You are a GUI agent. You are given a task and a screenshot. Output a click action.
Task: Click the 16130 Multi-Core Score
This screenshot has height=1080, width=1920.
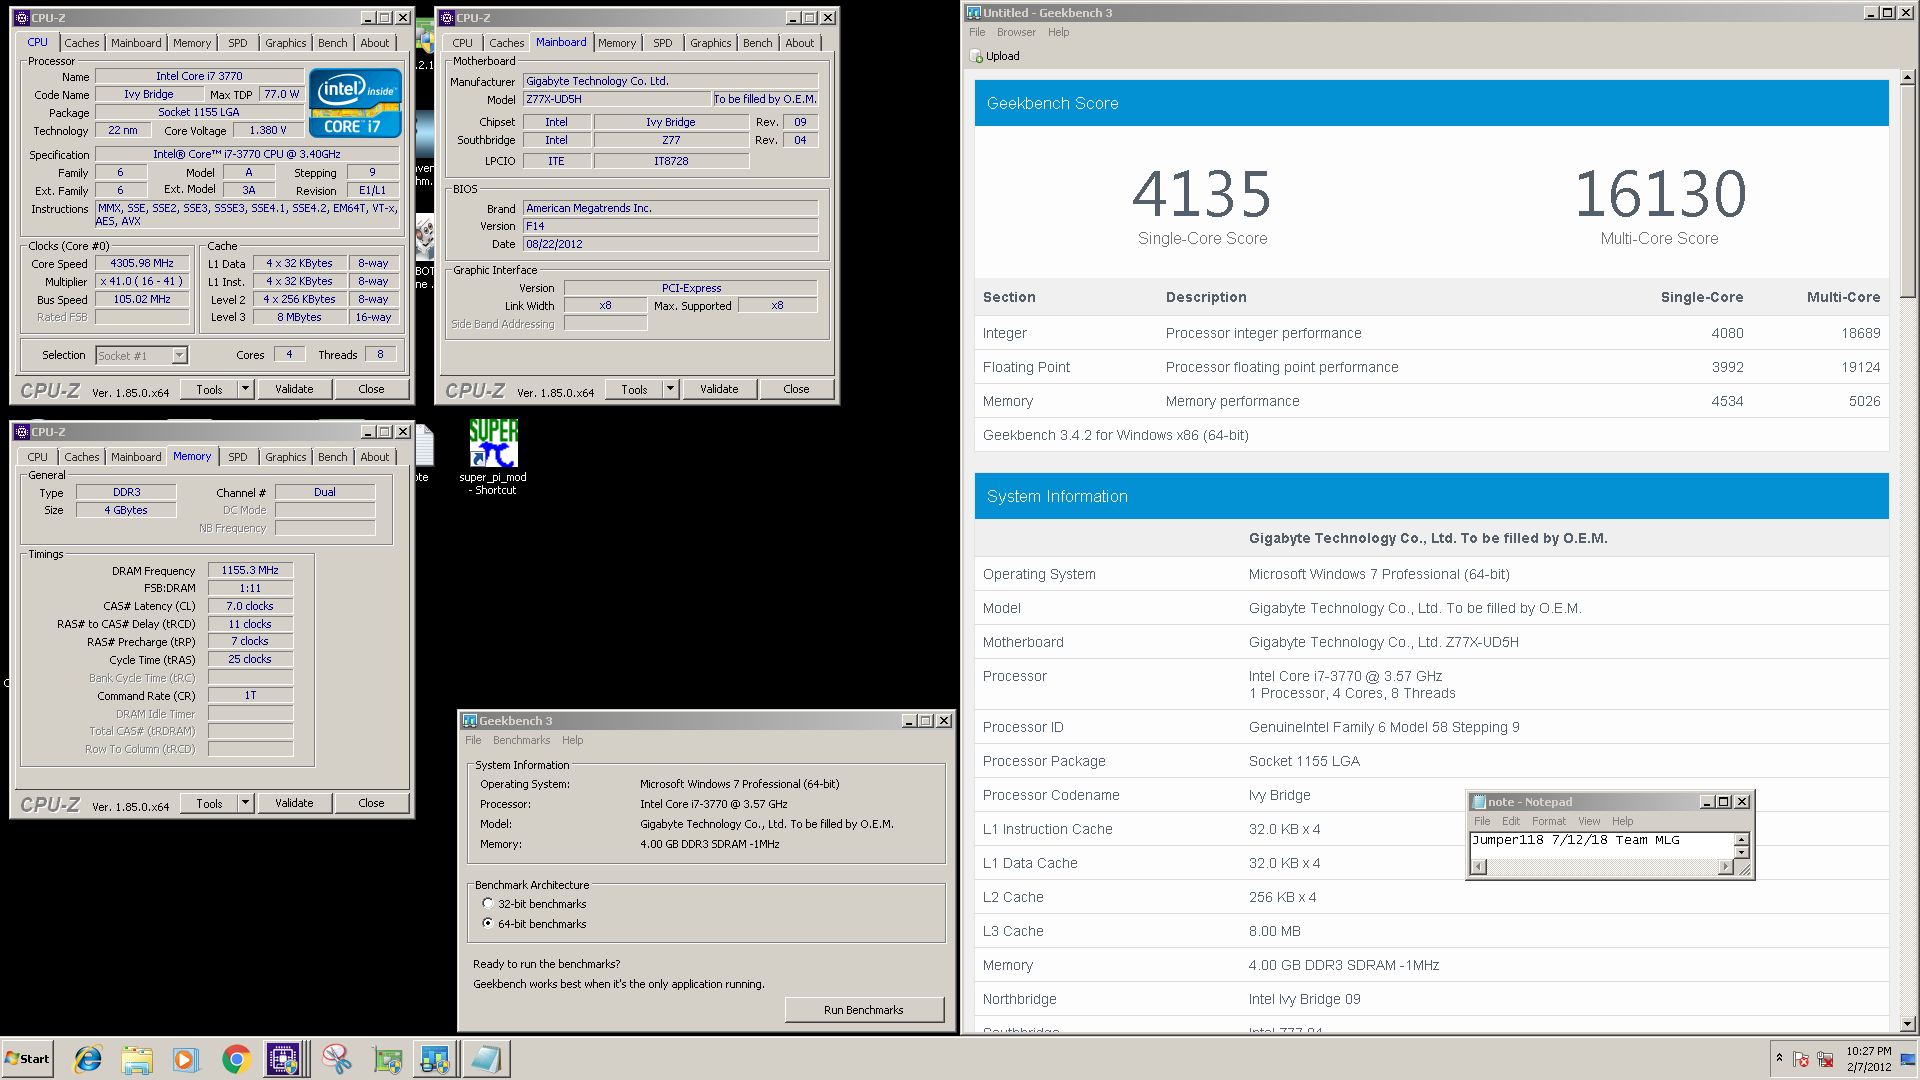click(1660, 193)
